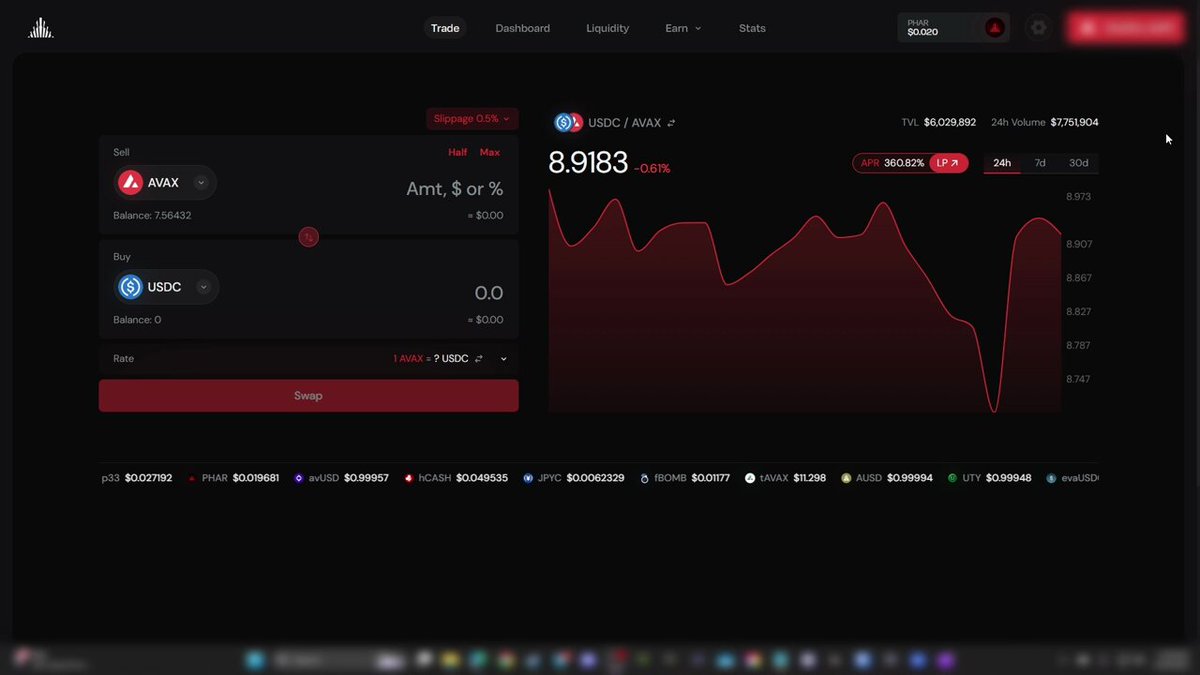Viewport: 1200px width, 675px height.
Task: Click the Pharaoh pyramid logo
Action: tap(40, 28)
